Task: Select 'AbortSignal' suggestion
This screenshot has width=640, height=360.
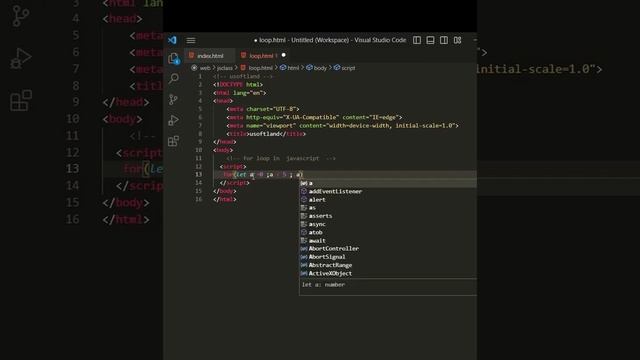Action: (388, 257)
